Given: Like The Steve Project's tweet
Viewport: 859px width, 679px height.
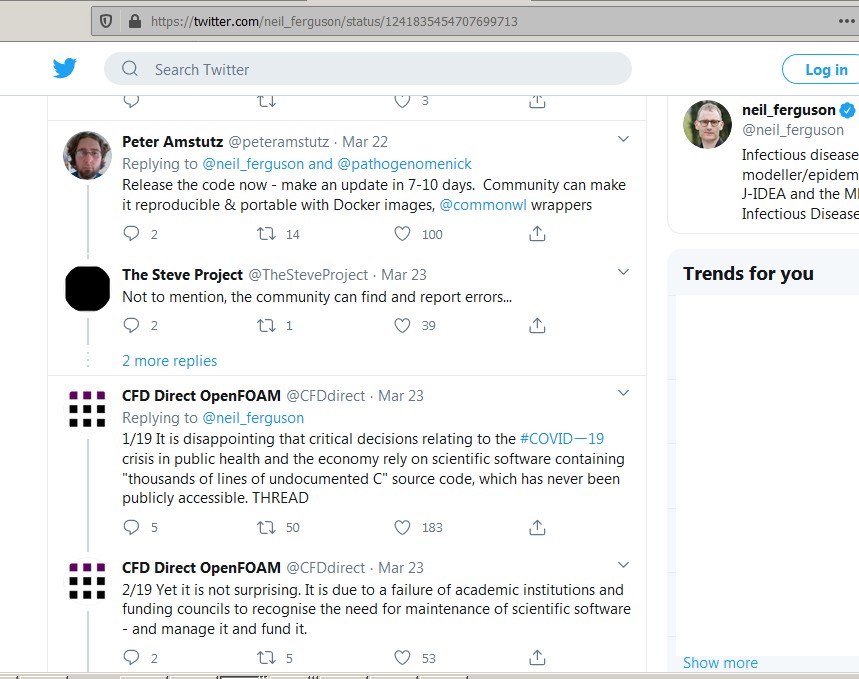Looking at the screenshot, I should coord(402,325).
